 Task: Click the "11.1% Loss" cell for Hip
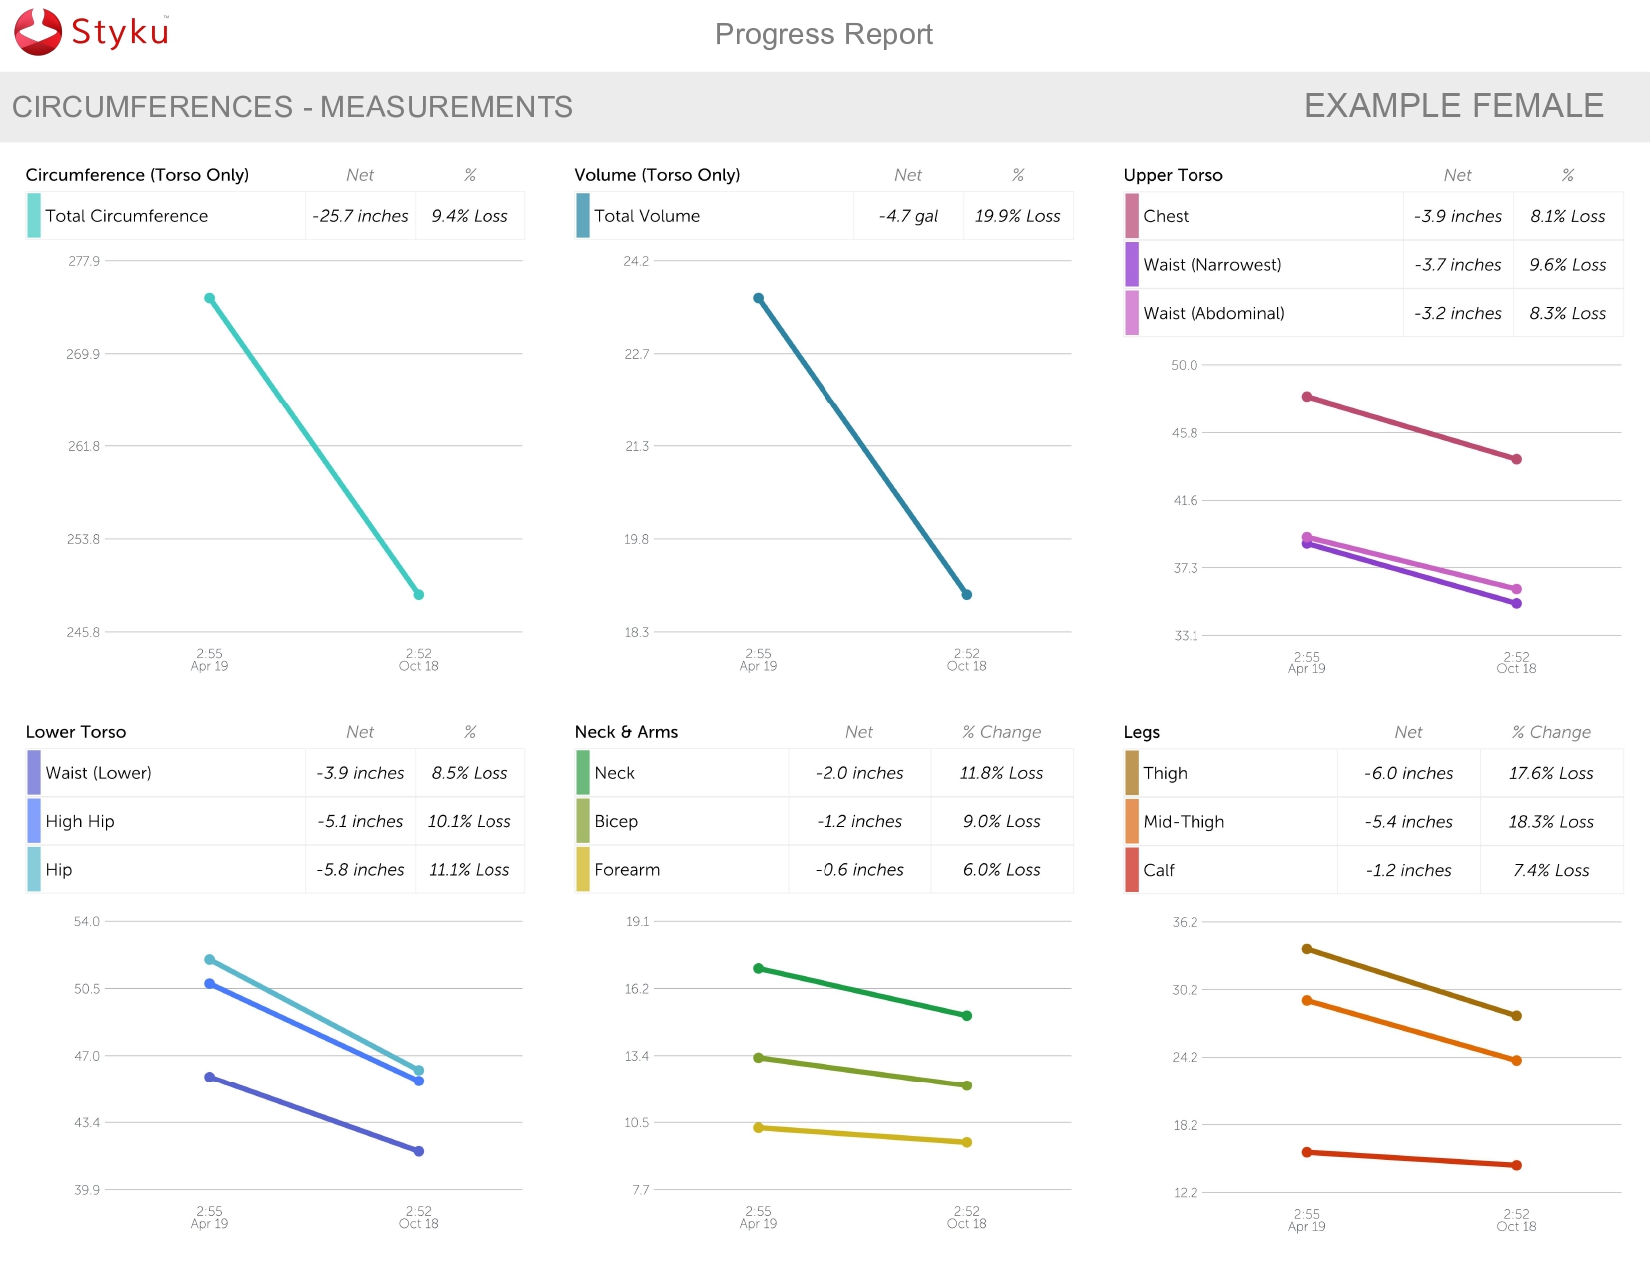click(x=470, y=870)
